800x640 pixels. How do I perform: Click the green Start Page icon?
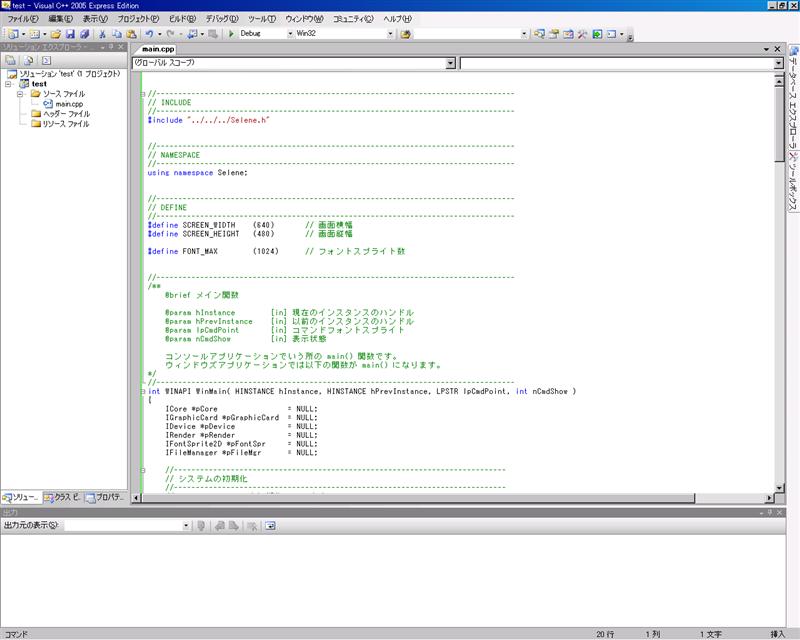pyautogui.click(x=597, y=34)
